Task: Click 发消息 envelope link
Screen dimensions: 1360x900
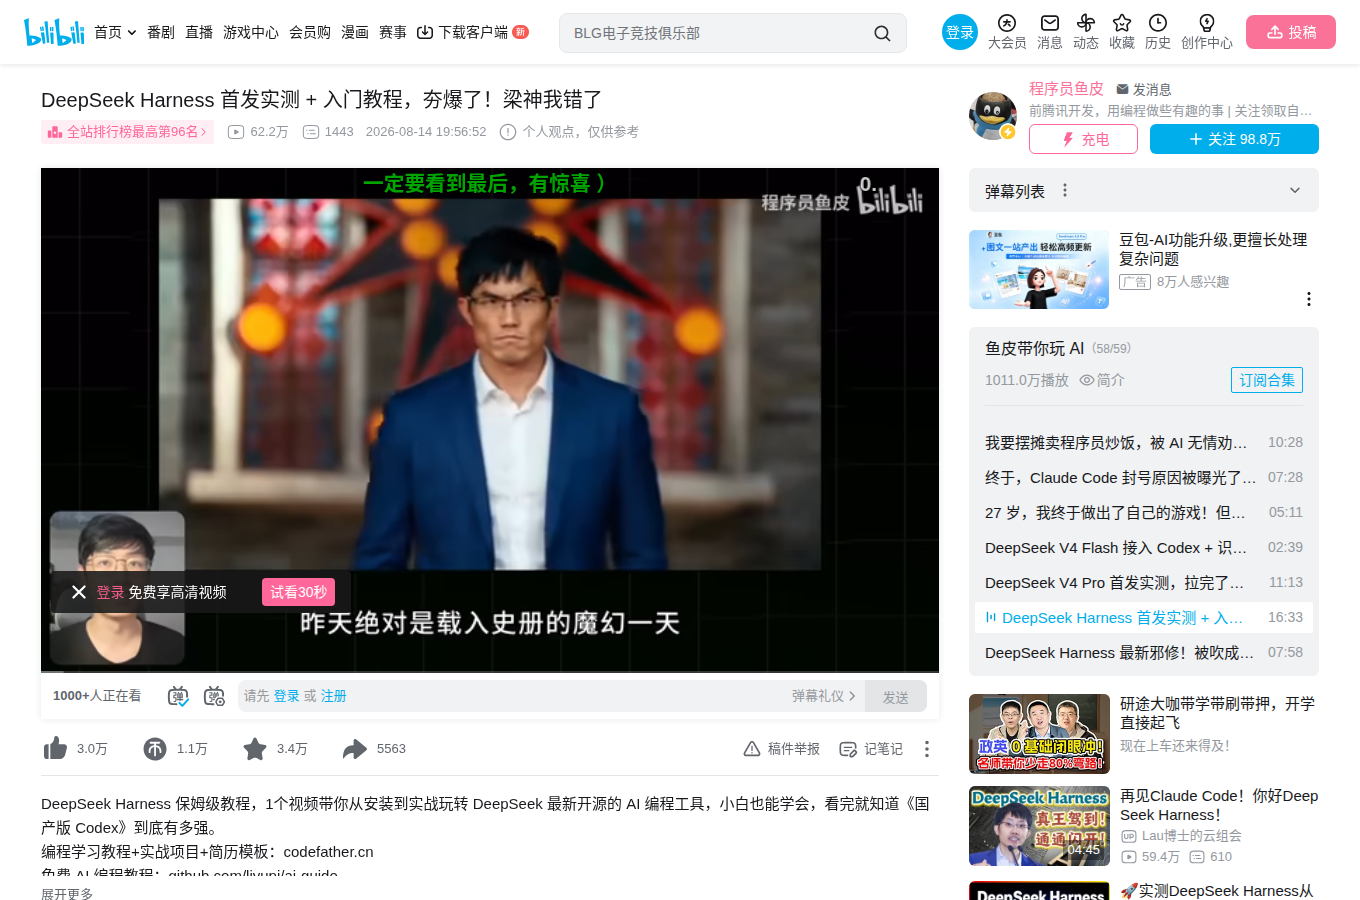Action: (1143, 89)
